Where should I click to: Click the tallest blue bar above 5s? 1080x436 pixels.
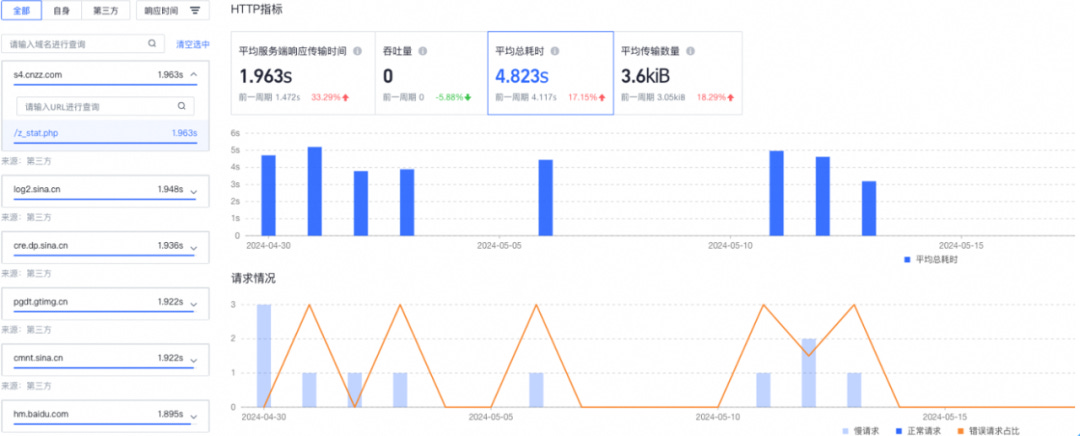(315, 191)
